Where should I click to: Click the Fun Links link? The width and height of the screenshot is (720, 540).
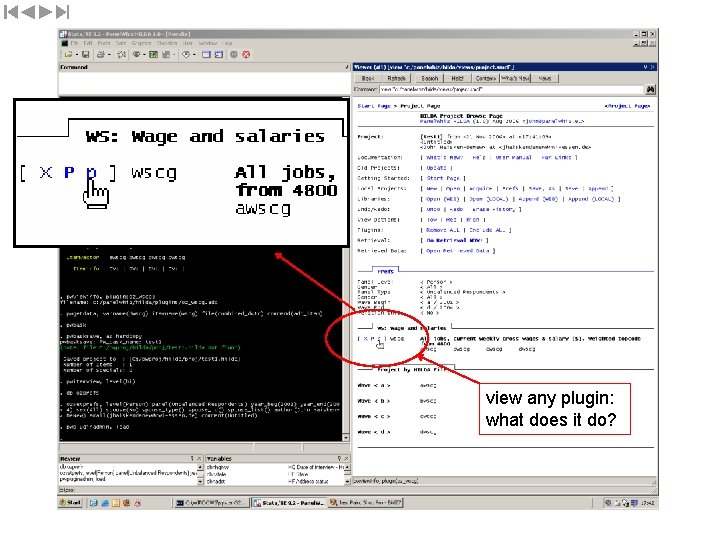(x=556, y=158)
